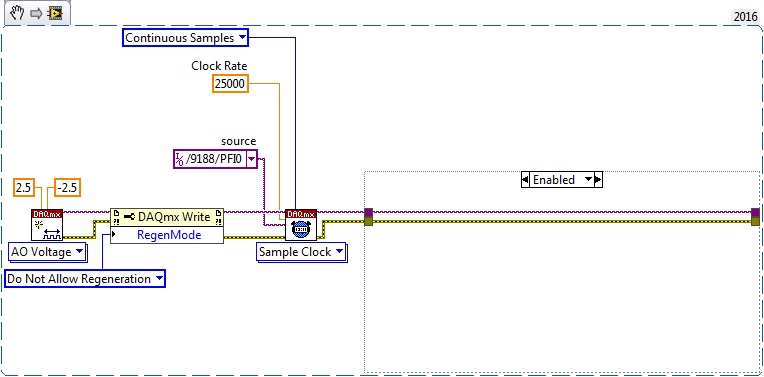This screenshot has width=764, height=377.
Task: Open the Sample Clock polymorphic selector
Action: [x=302, y=252]
